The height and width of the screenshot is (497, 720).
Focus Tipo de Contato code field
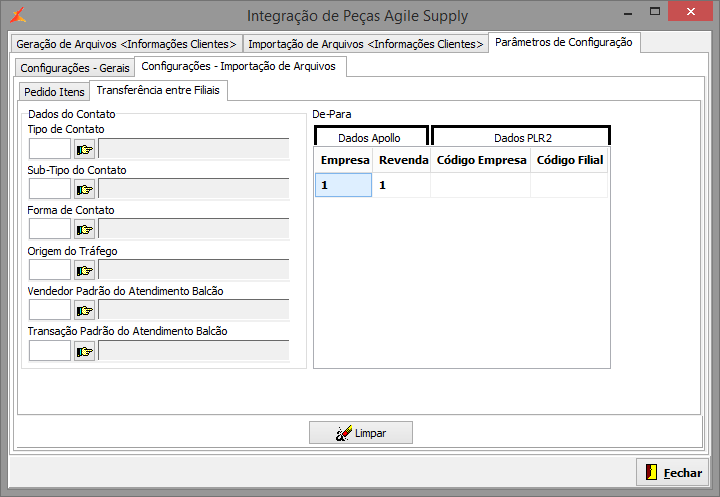tap(50, 149)
